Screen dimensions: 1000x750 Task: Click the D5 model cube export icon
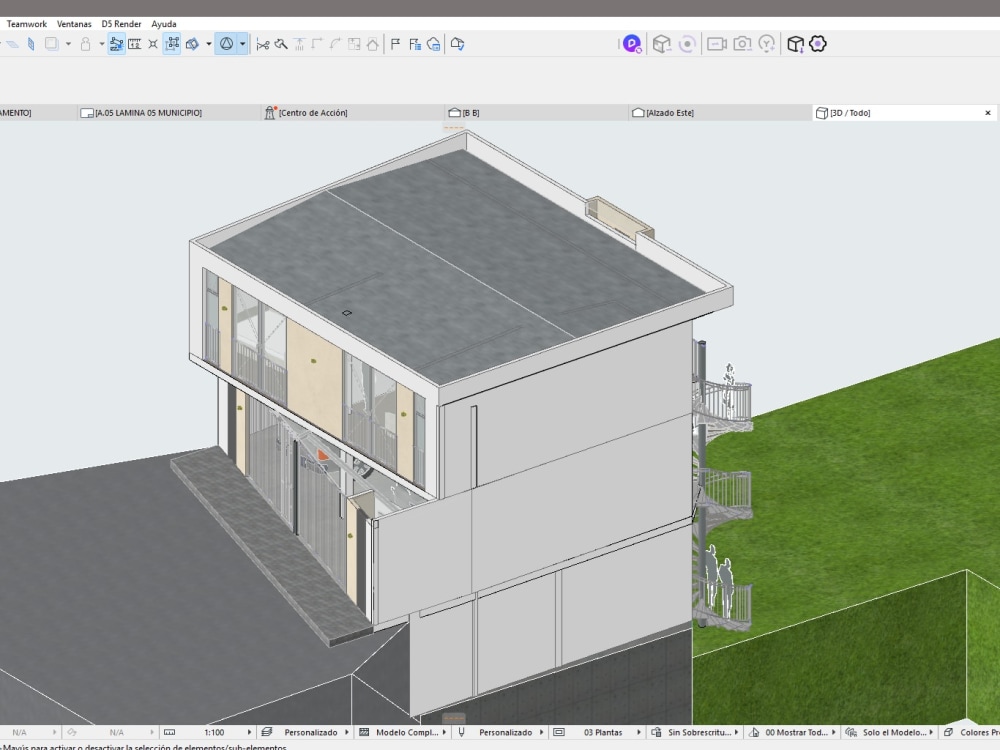coord(661,44)
